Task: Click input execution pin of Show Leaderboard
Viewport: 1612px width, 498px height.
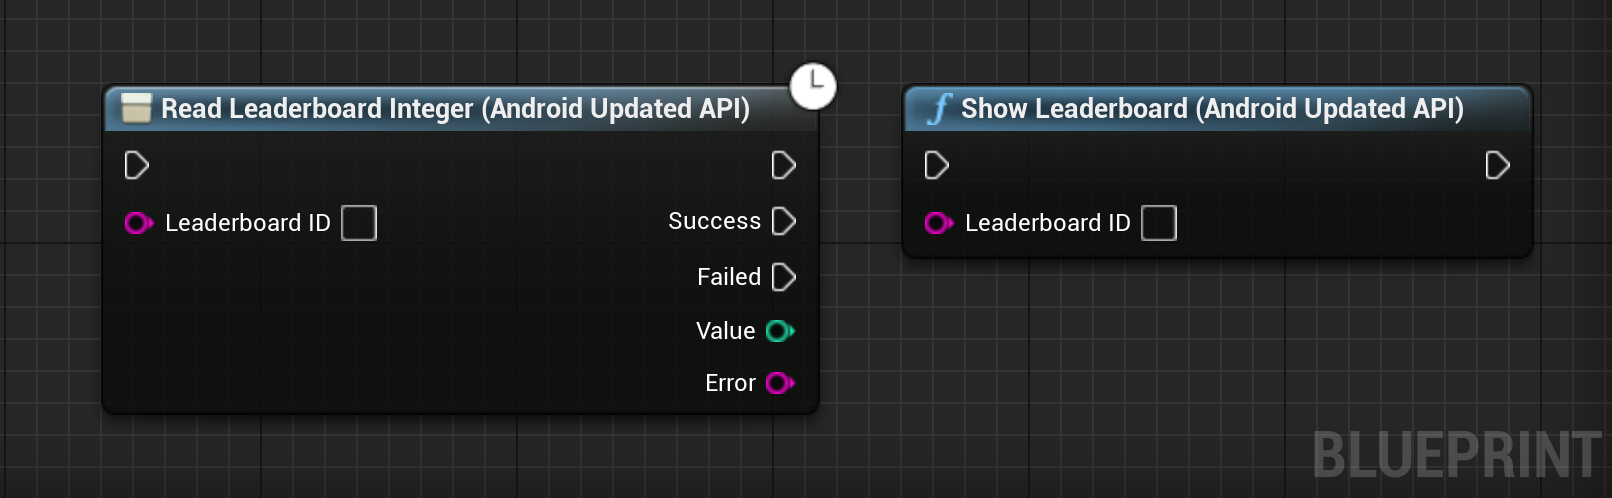Action: tap(937, 165)
